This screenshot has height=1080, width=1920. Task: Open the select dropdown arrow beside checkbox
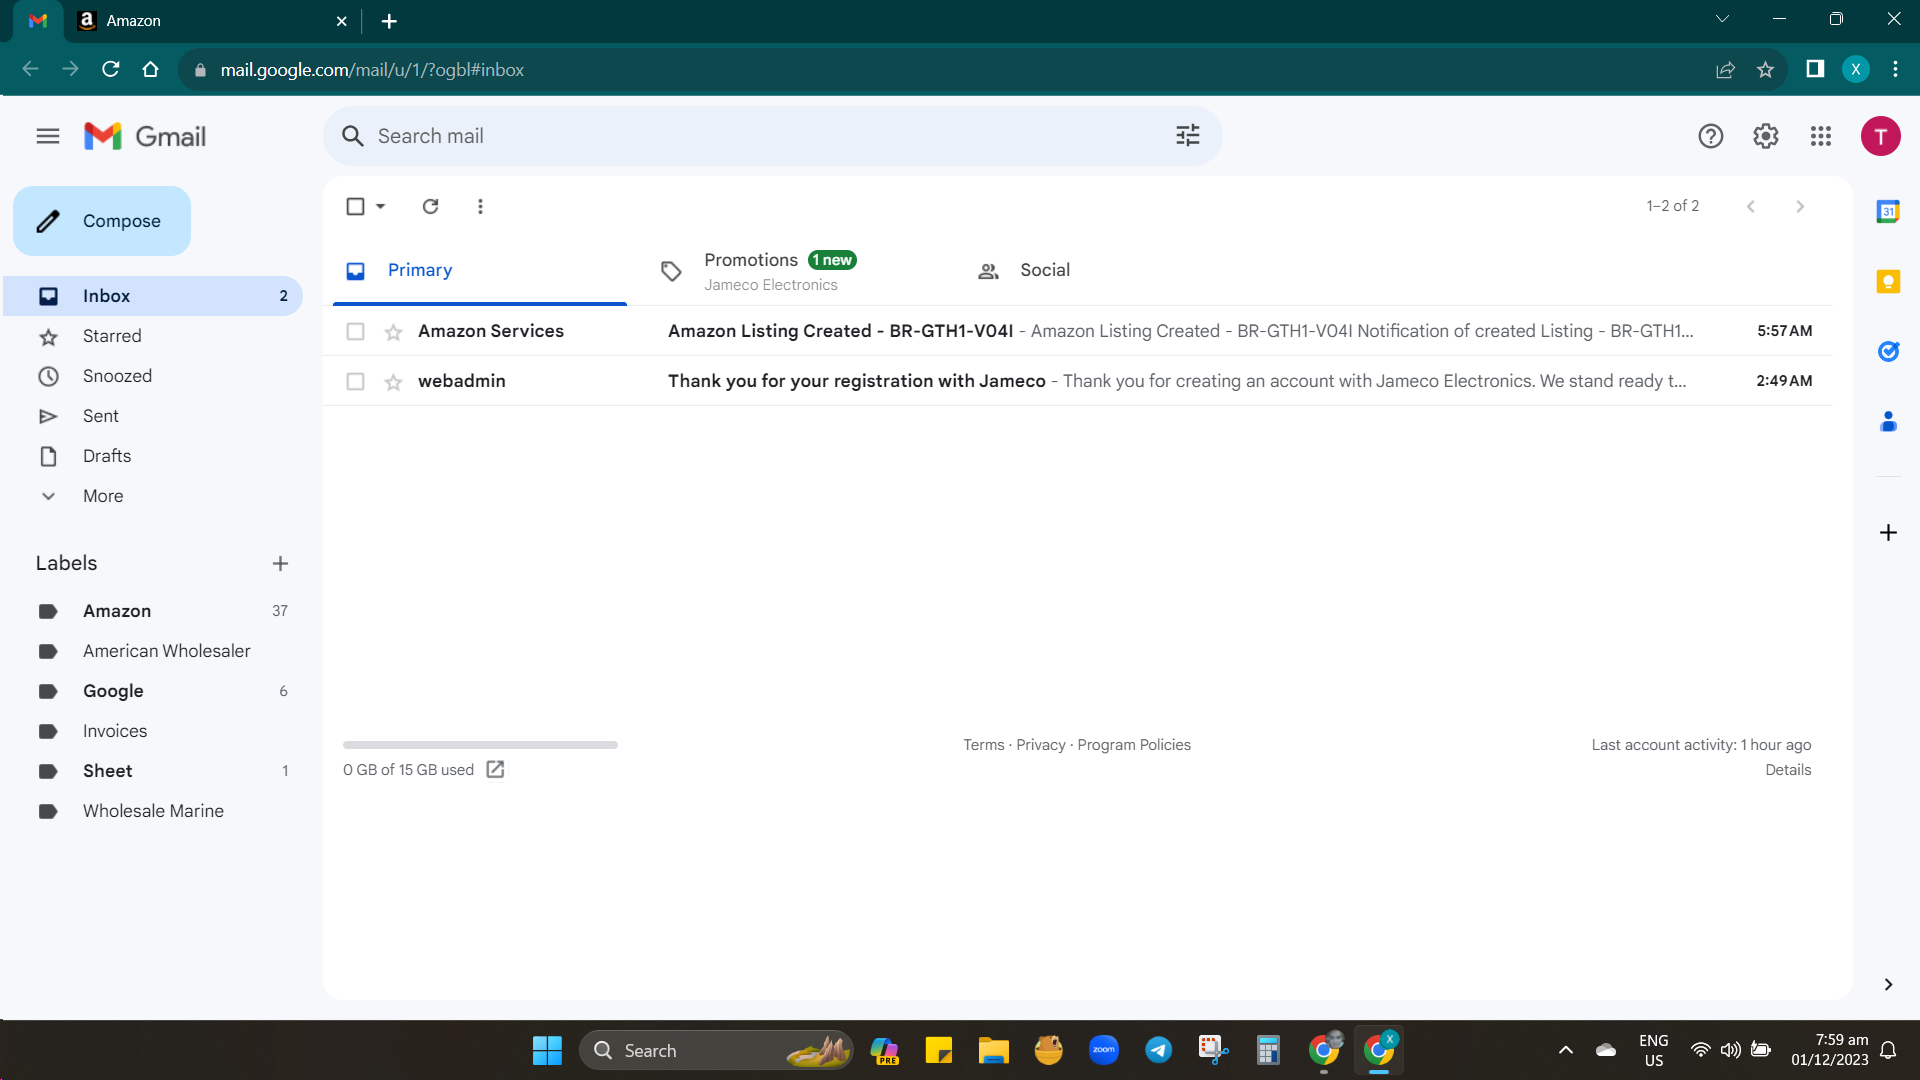pos(381,206)
